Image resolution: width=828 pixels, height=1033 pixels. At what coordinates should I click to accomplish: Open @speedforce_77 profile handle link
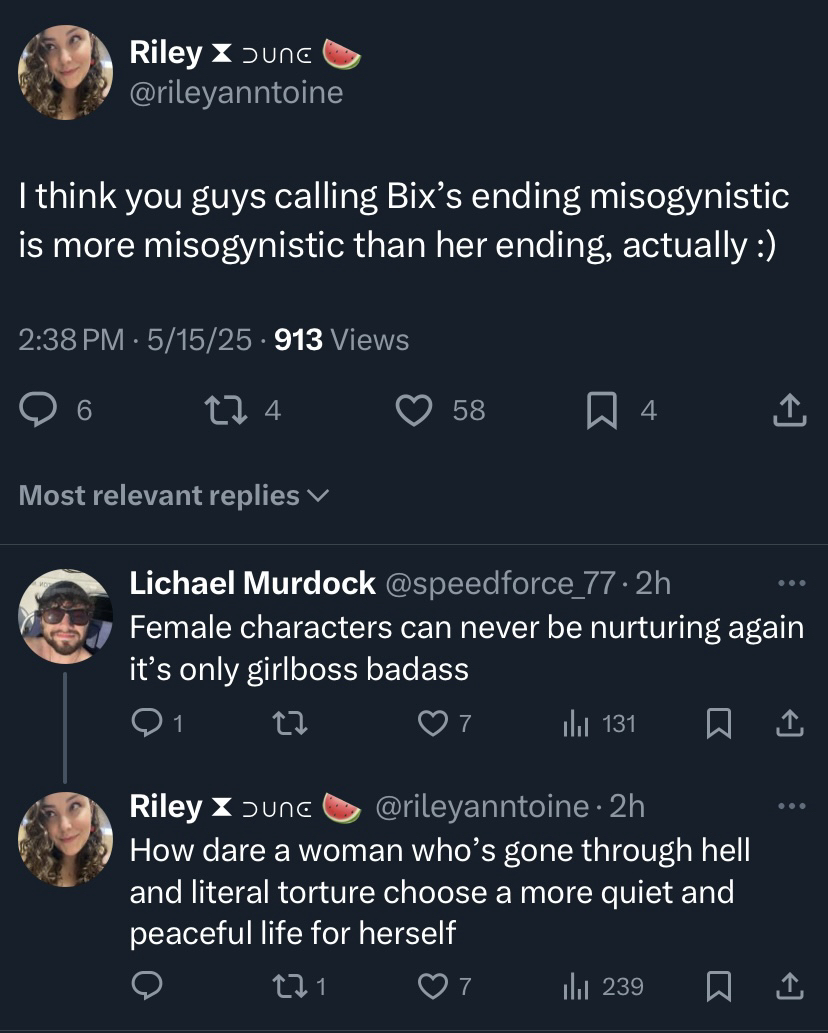[502, 583]
